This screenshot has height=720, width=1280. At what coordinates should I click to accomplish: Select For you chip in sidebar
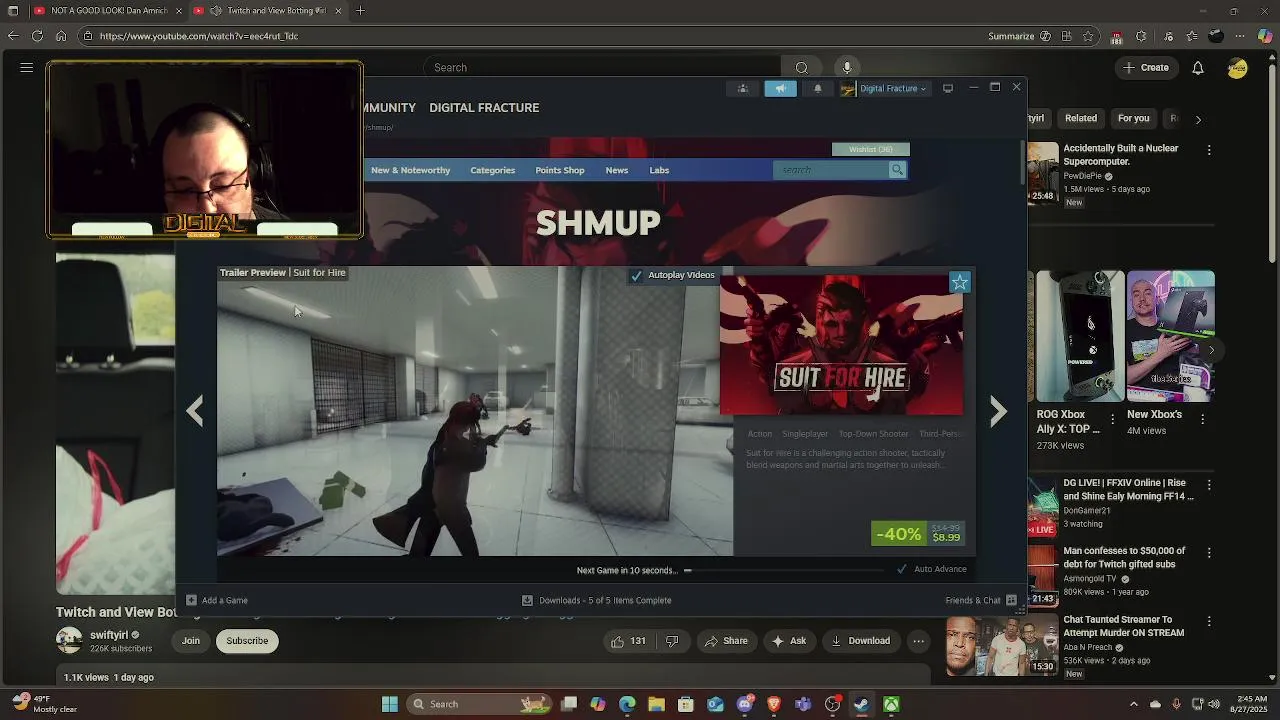pyautogui.click(x=1133, y=118)
